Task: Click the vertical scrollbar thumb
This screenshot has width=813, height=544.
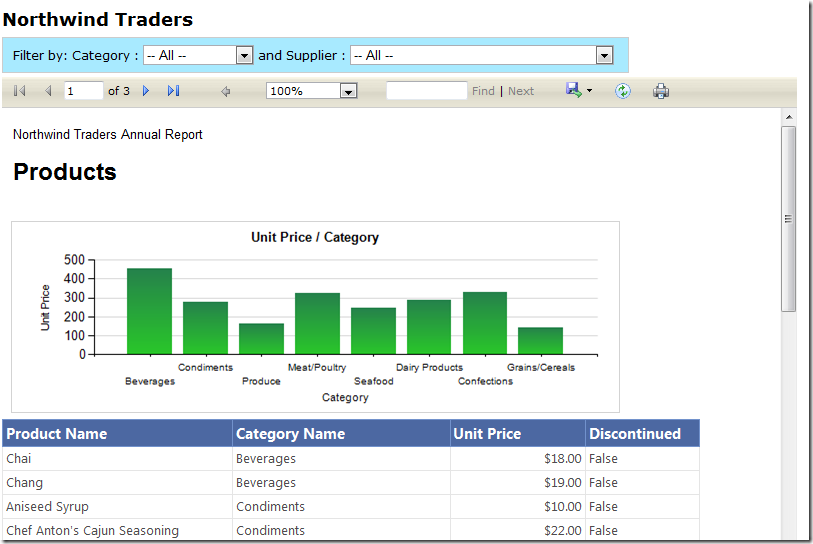Action: pyautogui.click(x=789, y=219)
